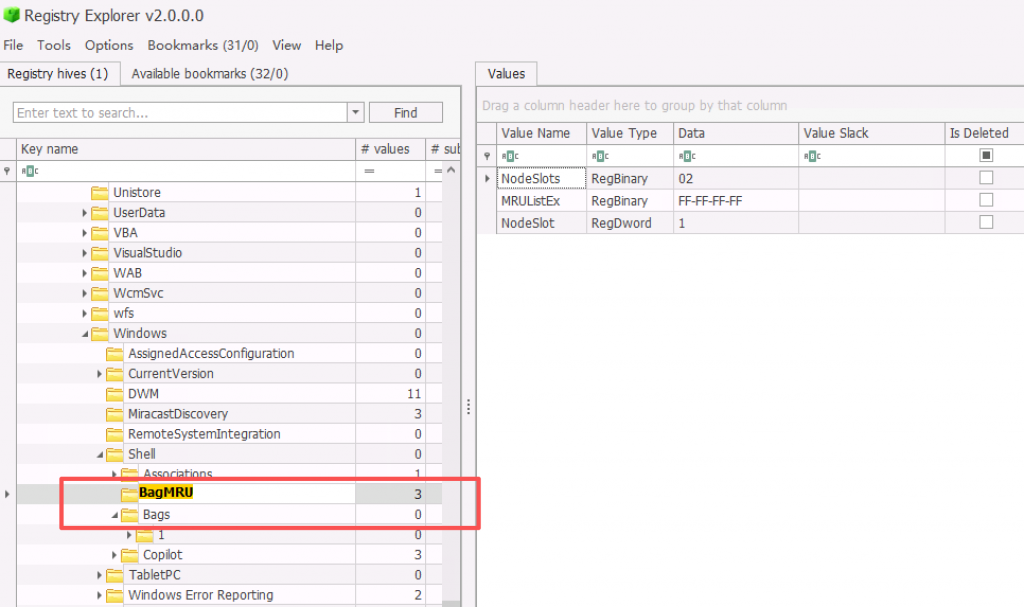Click the Unistore folder icon
Image resolution: width=1024 pixels, height=607 pixels.
99,193
